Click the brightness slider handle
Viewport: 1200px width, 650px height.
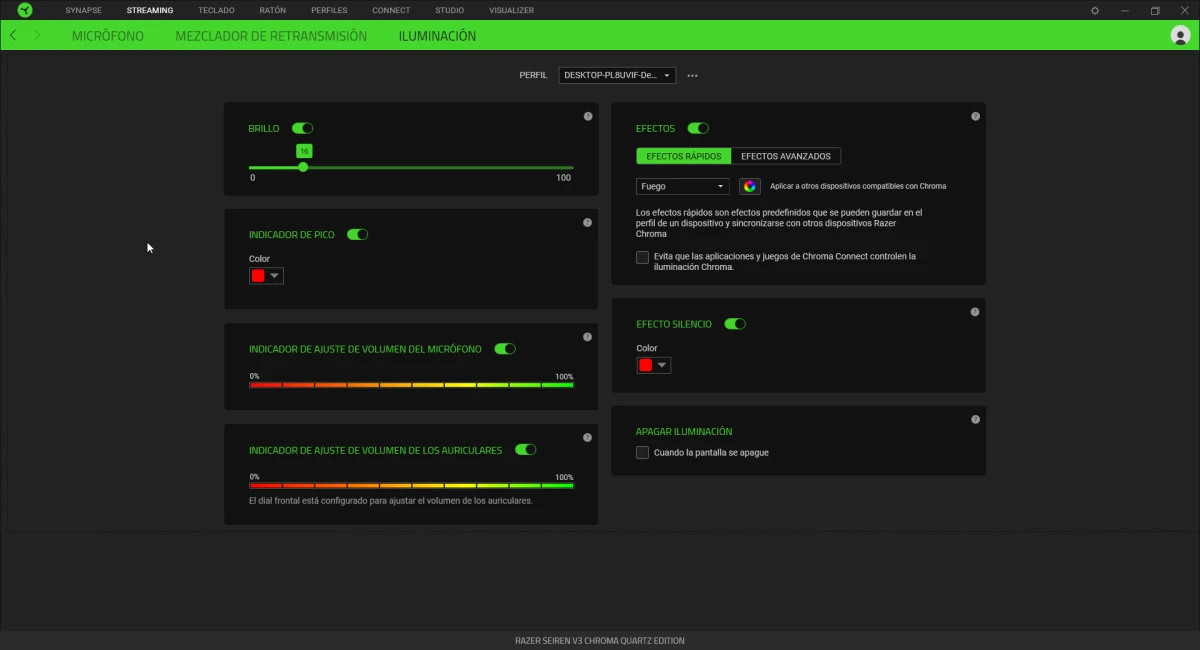[x=303, y=167]
